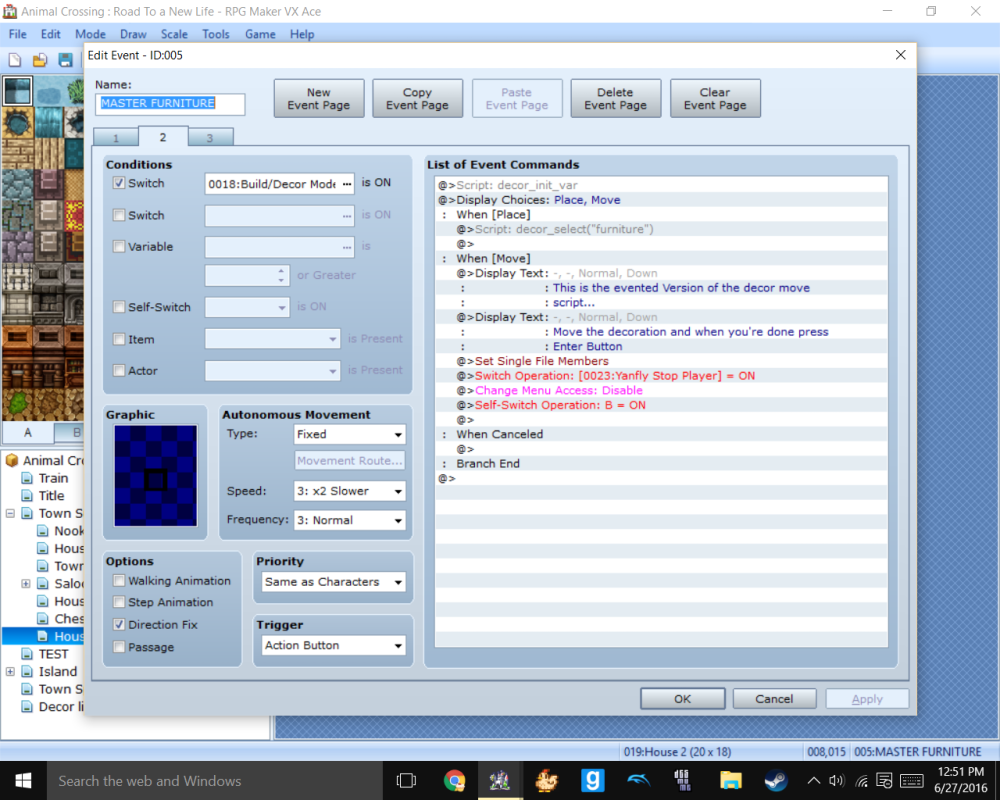This screenshot has width=1000, height=800.
Task: Click the Cancel button
Action: pyautogui.click(x=774, y=699)
